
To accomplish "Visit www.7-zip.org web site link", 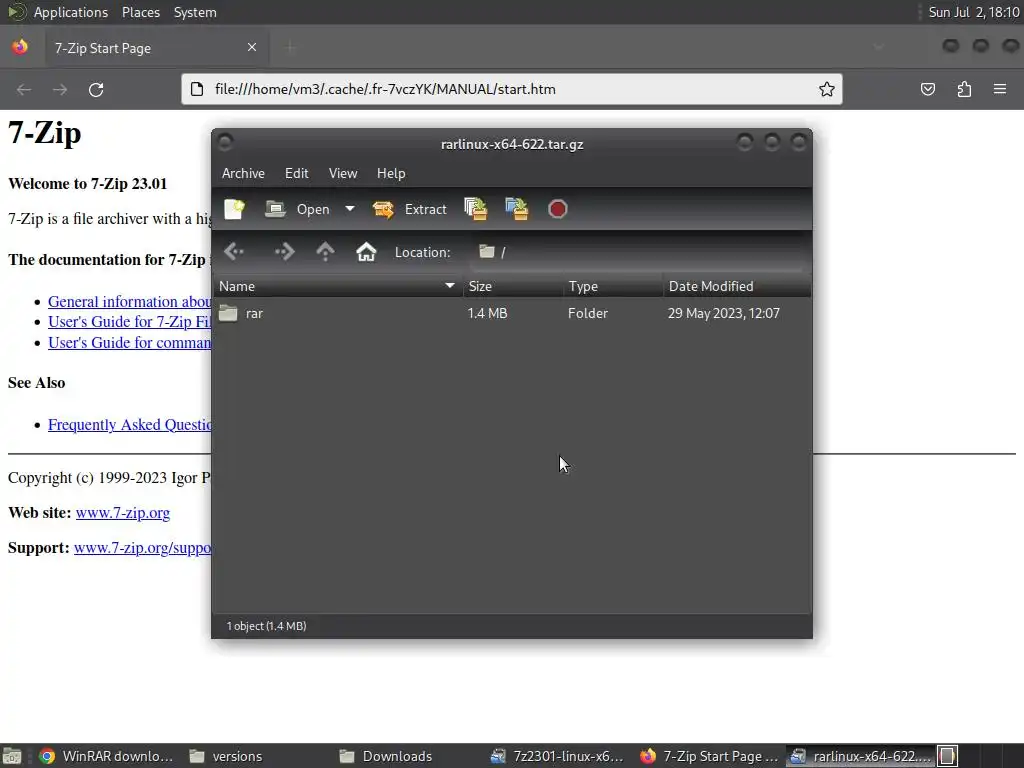I will click(123, 513).
